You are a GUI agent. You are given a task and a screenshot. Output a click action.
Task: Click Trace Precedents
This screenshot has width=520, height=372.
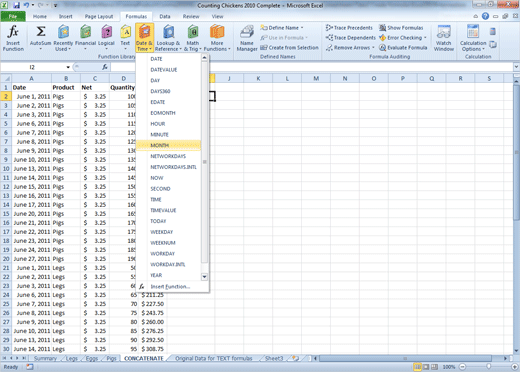[x=349, y=28]
